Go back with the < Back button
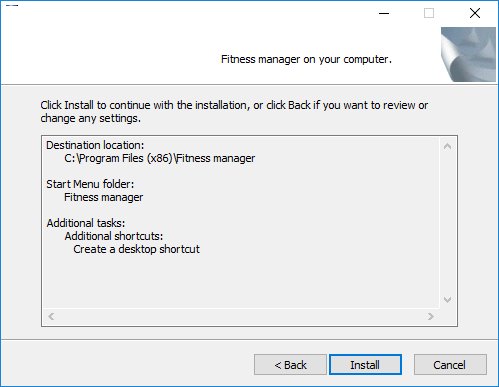The width and height of the screenshot is (499, 387). (x=290, y=365)
